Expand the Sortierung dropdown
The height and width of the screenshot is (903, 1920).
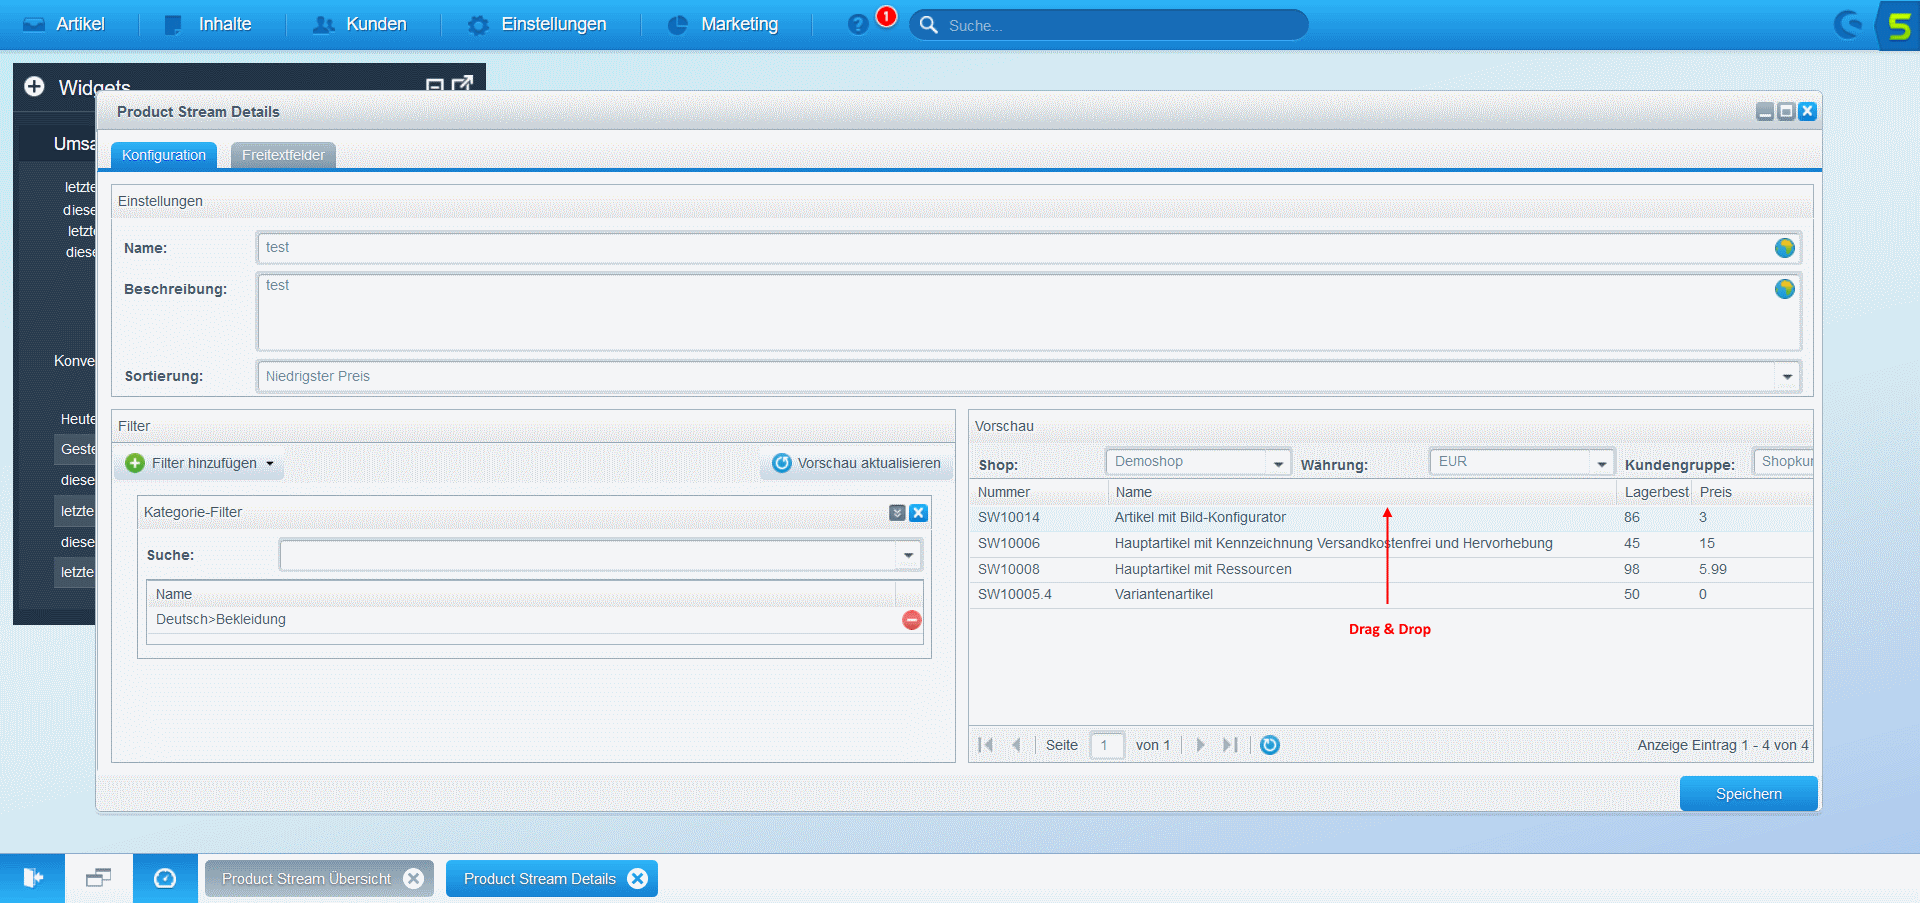[1786, 377]
